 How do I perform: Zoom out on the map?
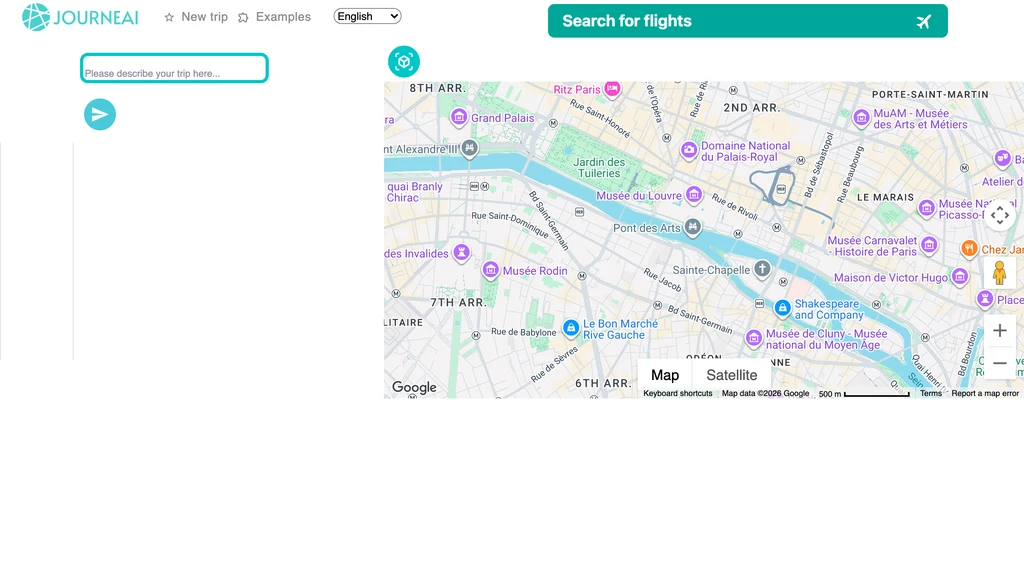pos(999,362)
